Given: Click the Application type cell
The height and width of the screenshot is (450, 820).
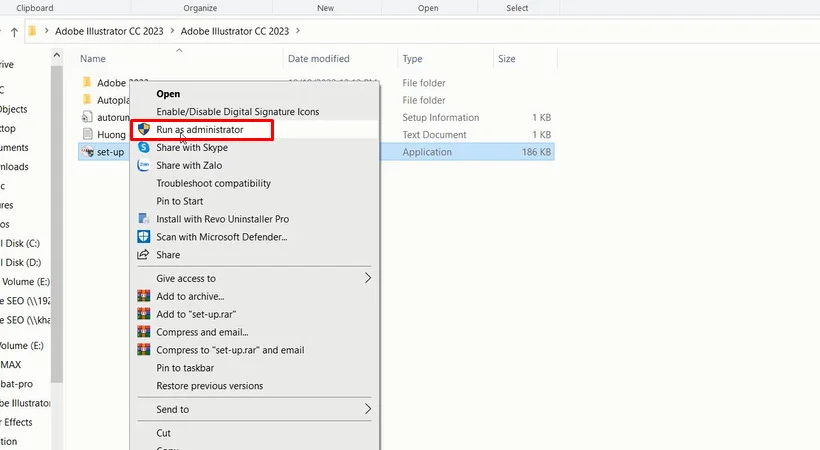Looking at the screenshot, I should tap(427, 152).
